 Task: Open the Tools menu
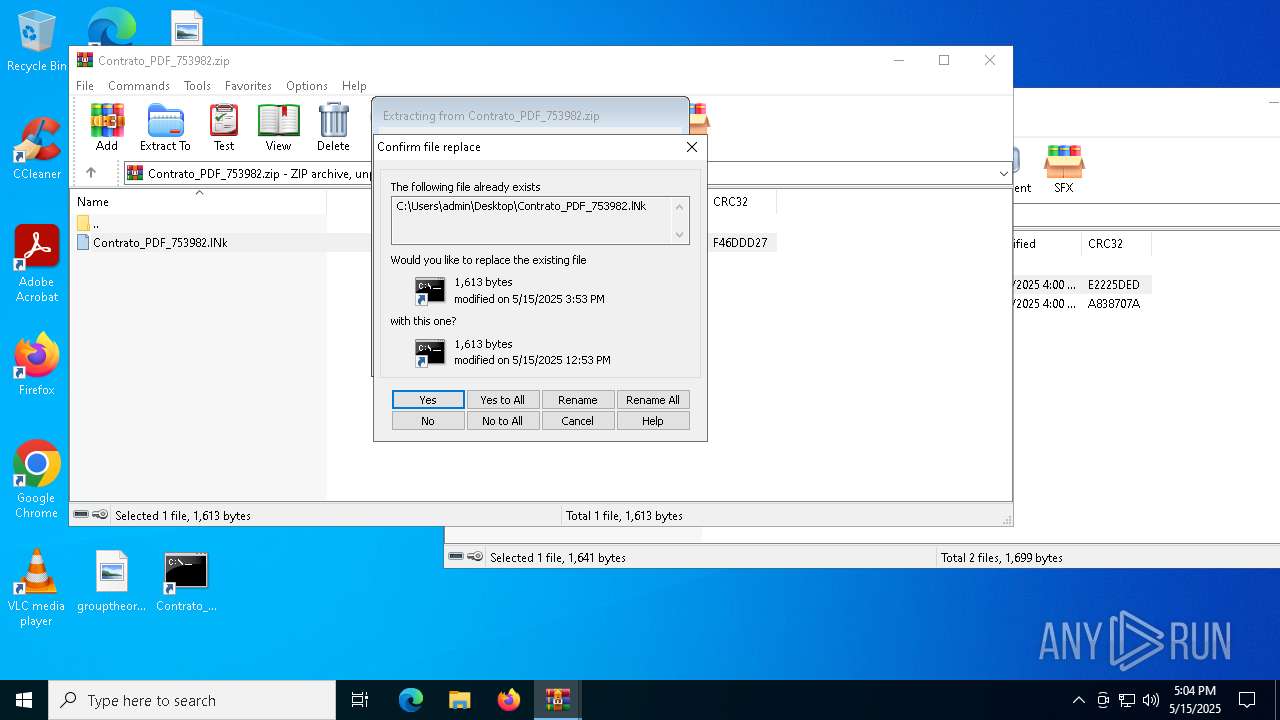click(197, 86)
